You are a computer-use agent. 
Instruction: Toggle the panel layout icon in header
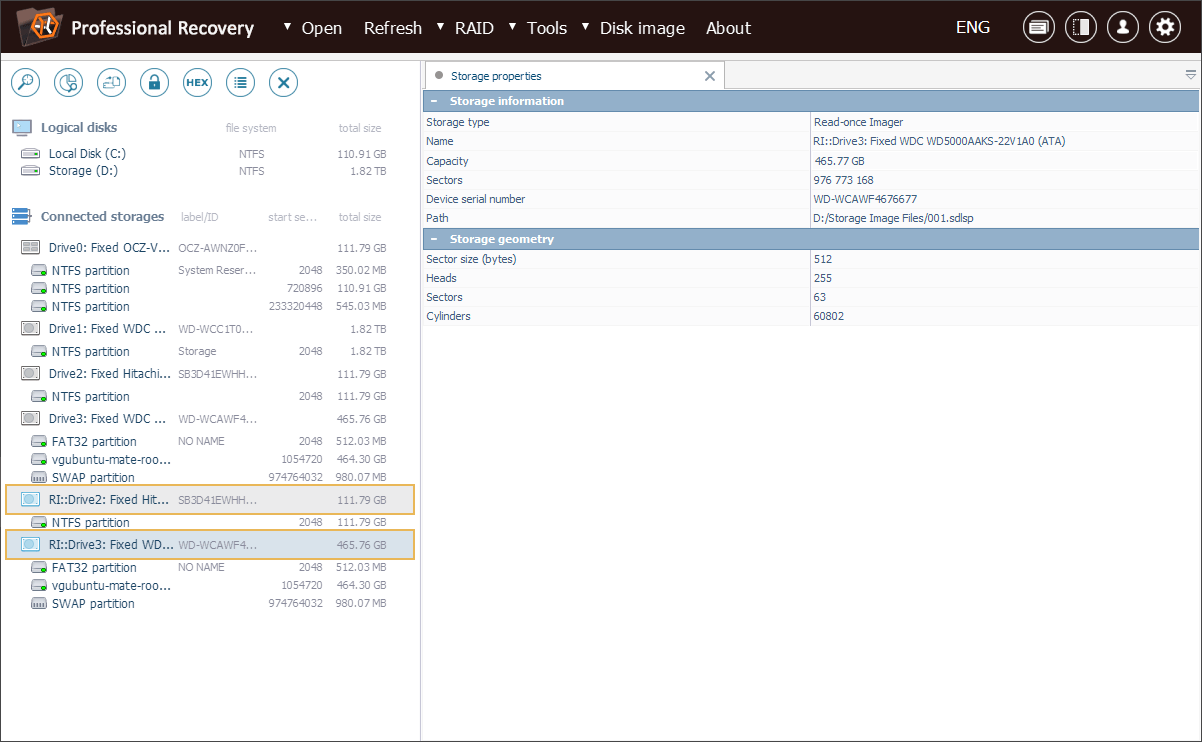point(1081,28)
